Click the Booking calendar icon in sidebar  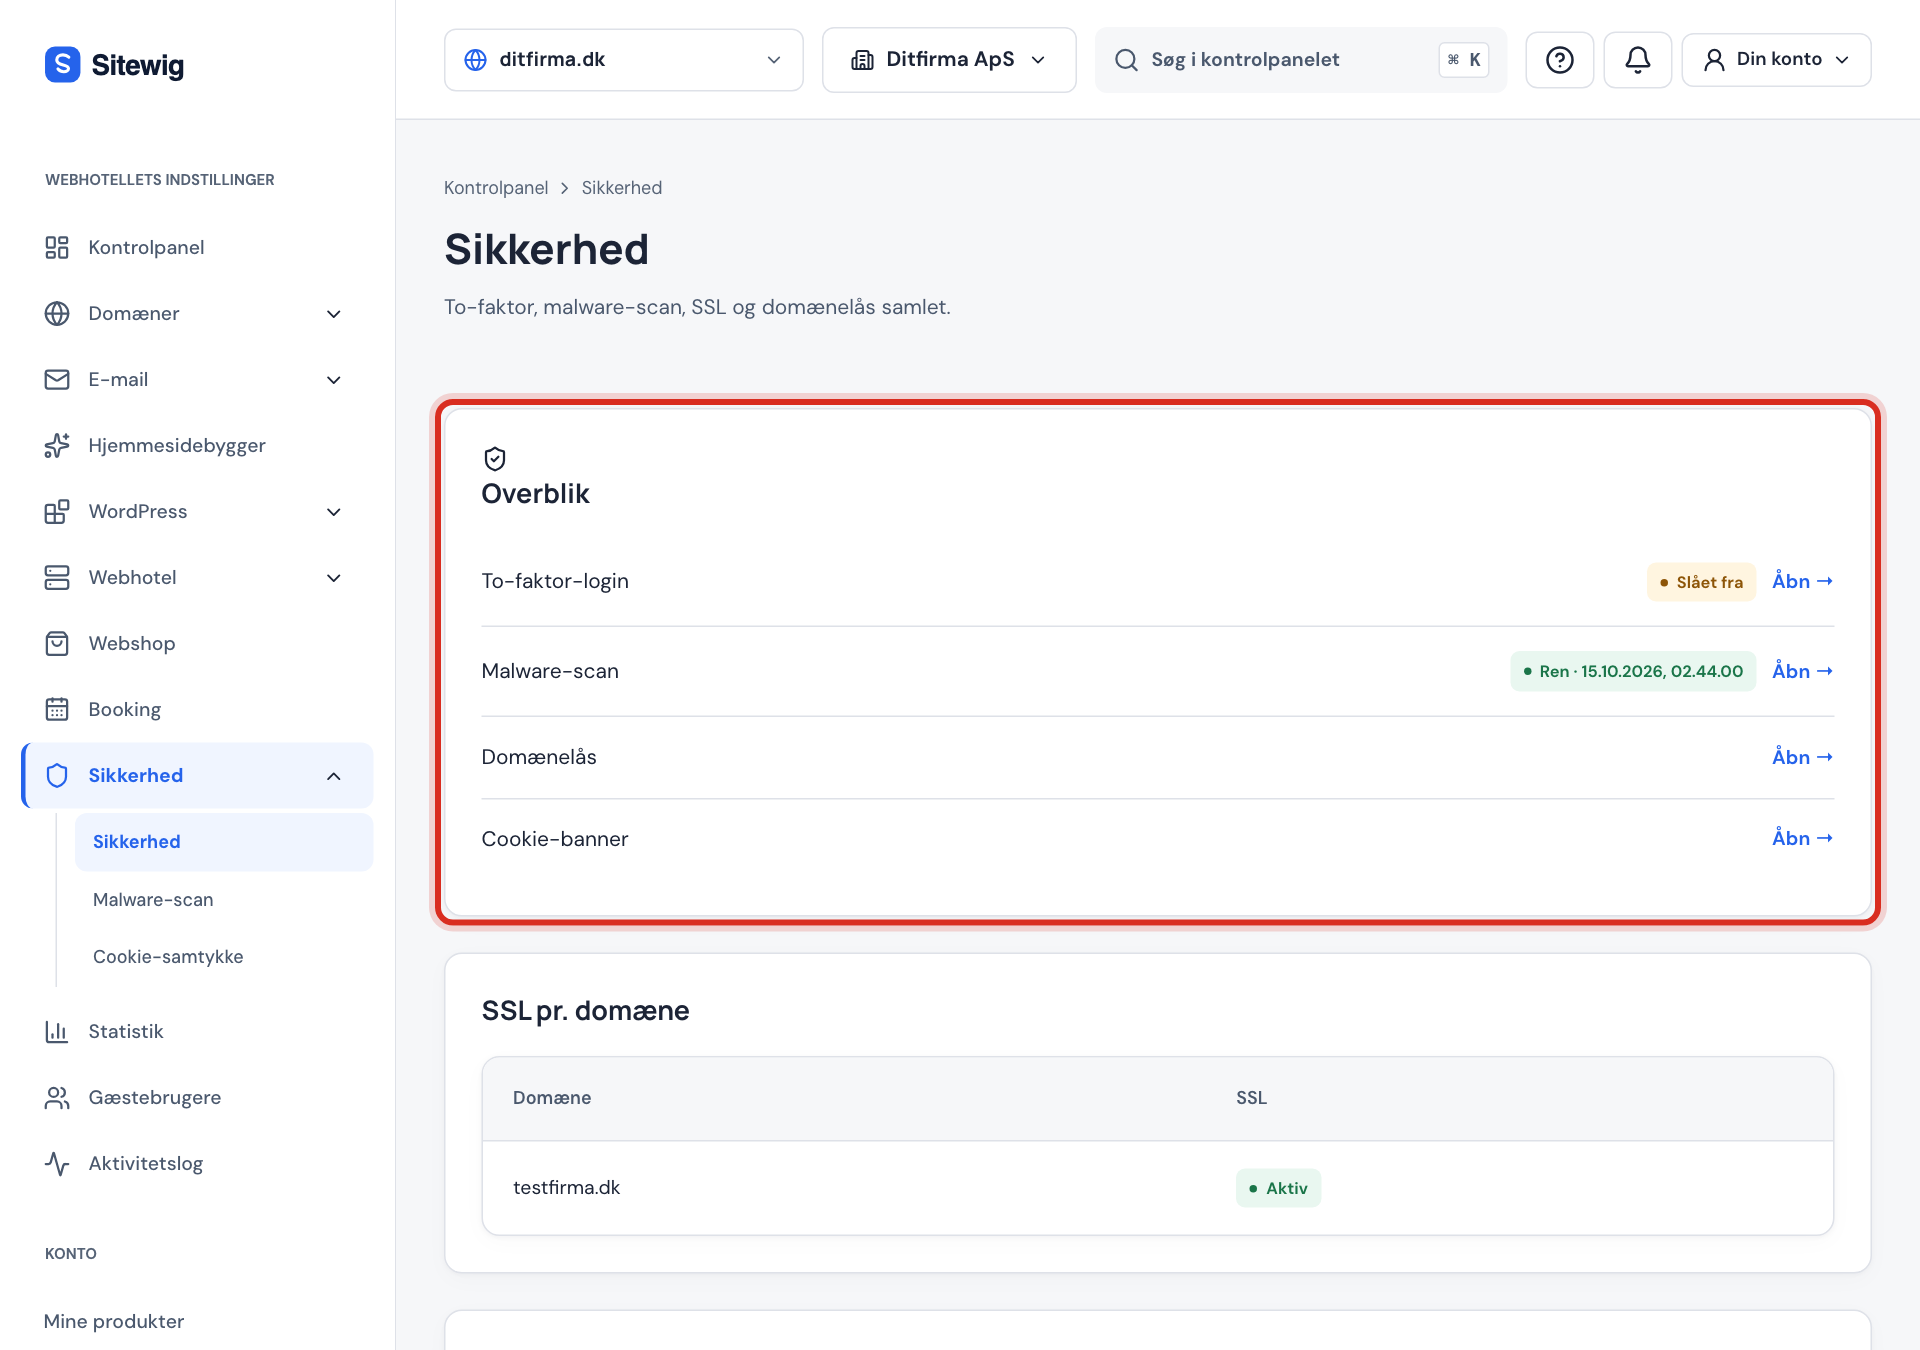point(57,709)
